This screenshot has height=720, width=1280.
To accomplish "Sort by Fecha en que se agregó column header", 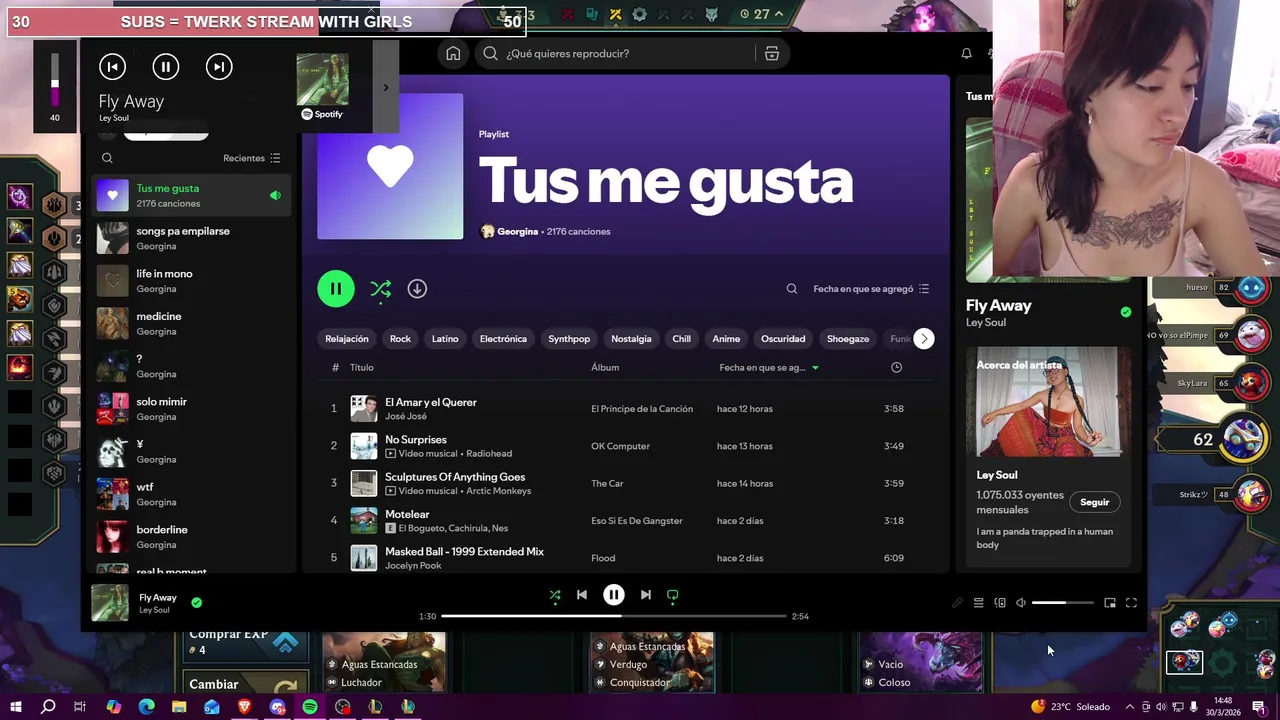I will click(768, 367).
